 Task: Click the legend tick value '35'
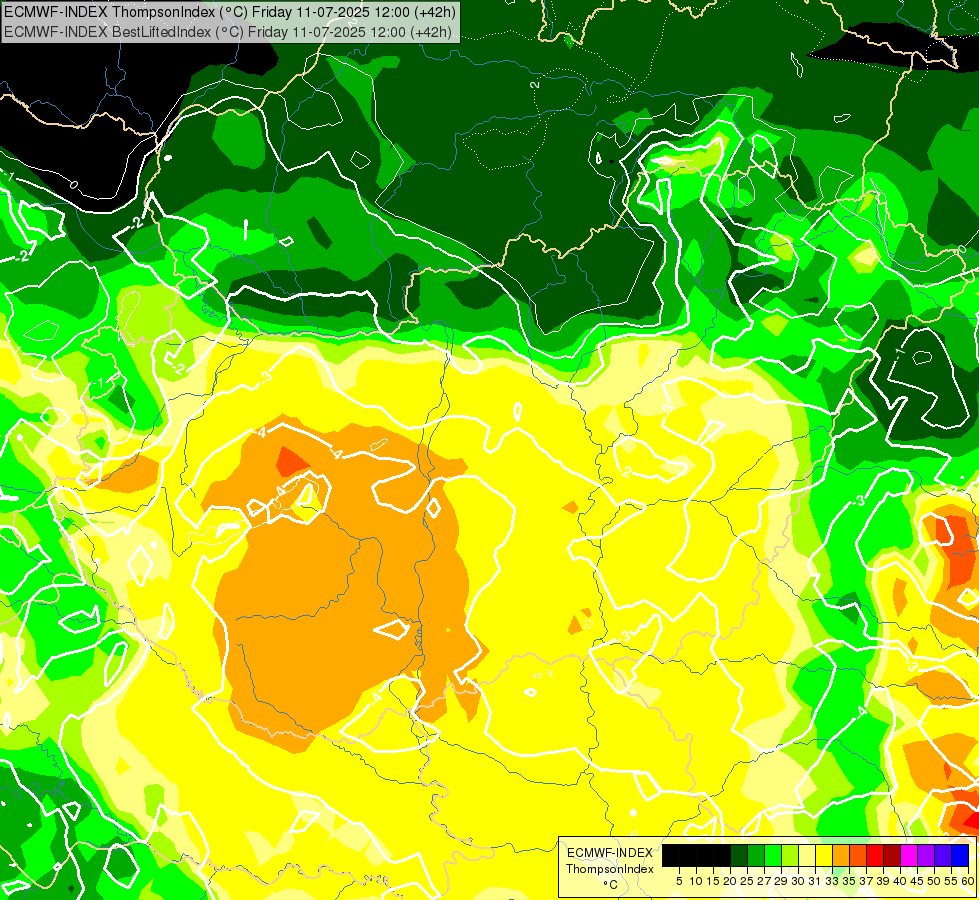tap(849, 881)
